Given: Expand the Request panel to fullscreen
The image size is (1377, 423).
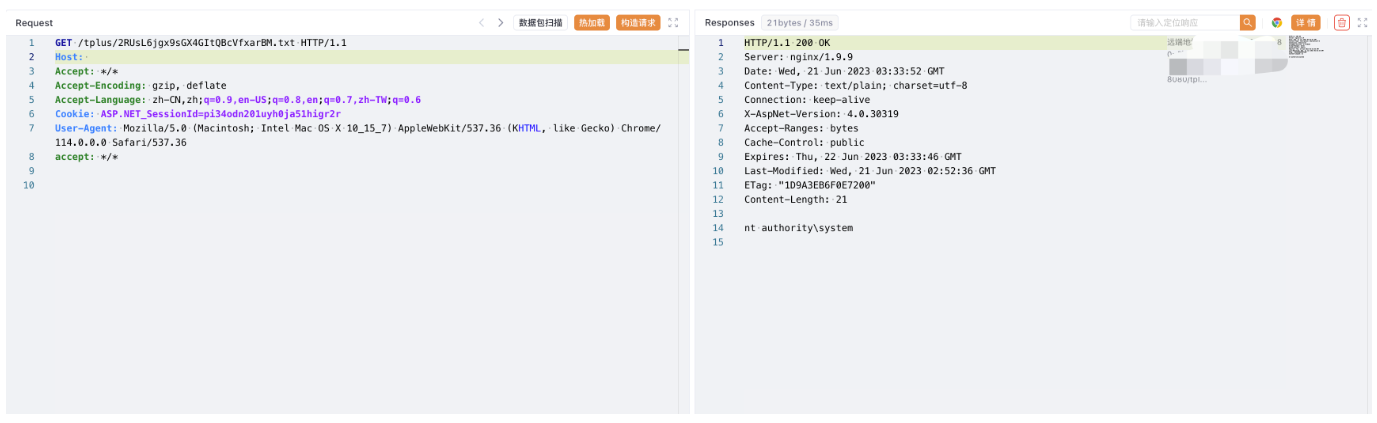Looking at the screenshot, I should pos(673,23).
